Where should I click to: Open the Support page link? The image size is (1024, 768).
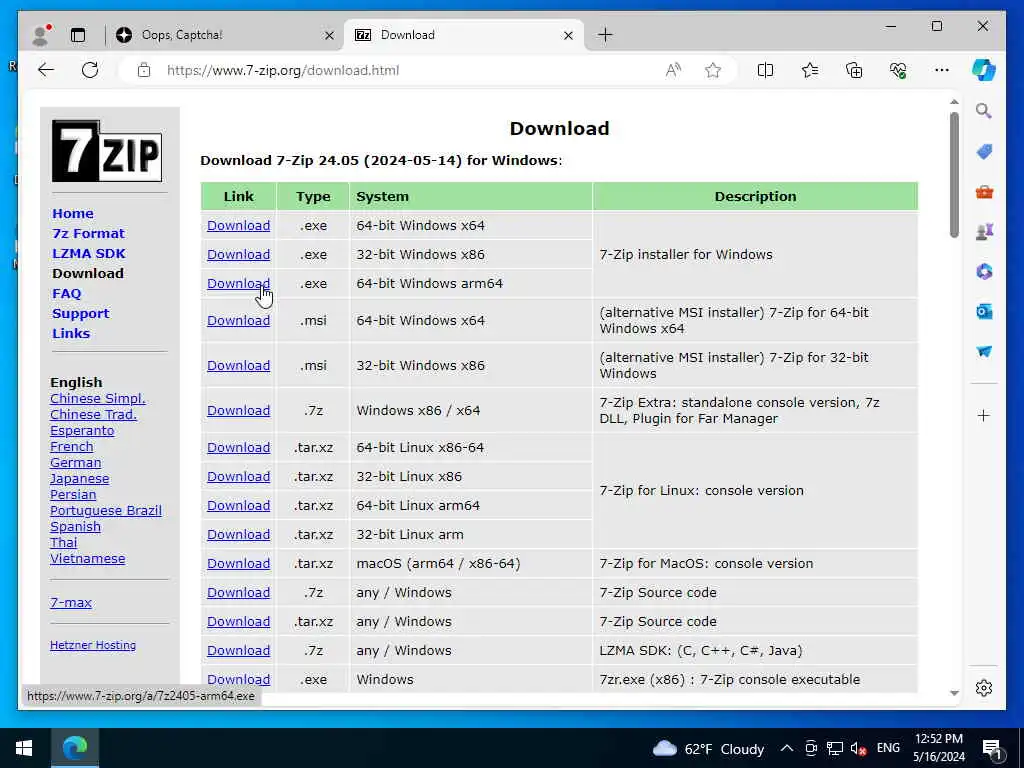tap(80, 313)
